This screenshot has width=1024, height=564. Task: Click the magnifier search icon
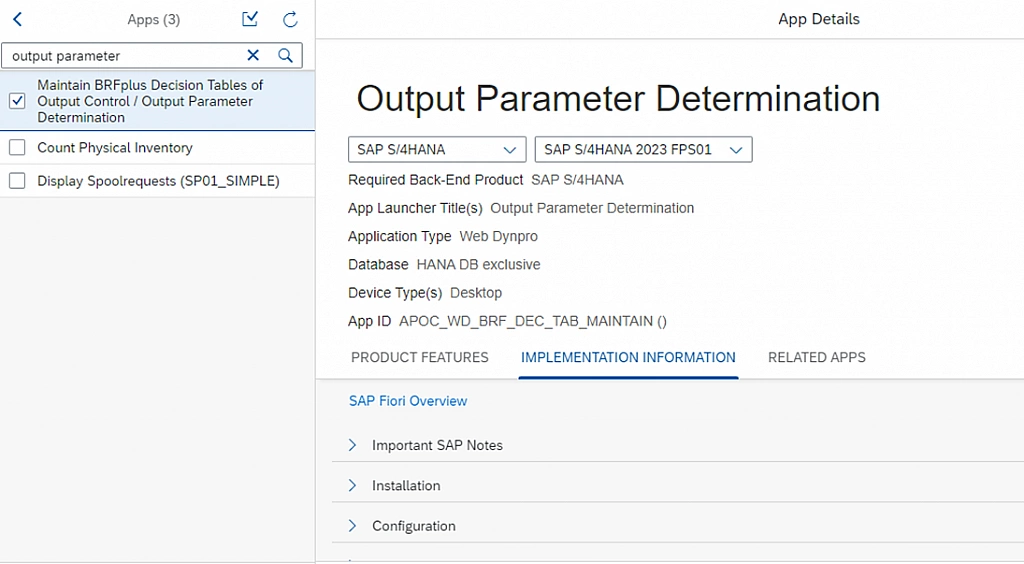(285, 55)
